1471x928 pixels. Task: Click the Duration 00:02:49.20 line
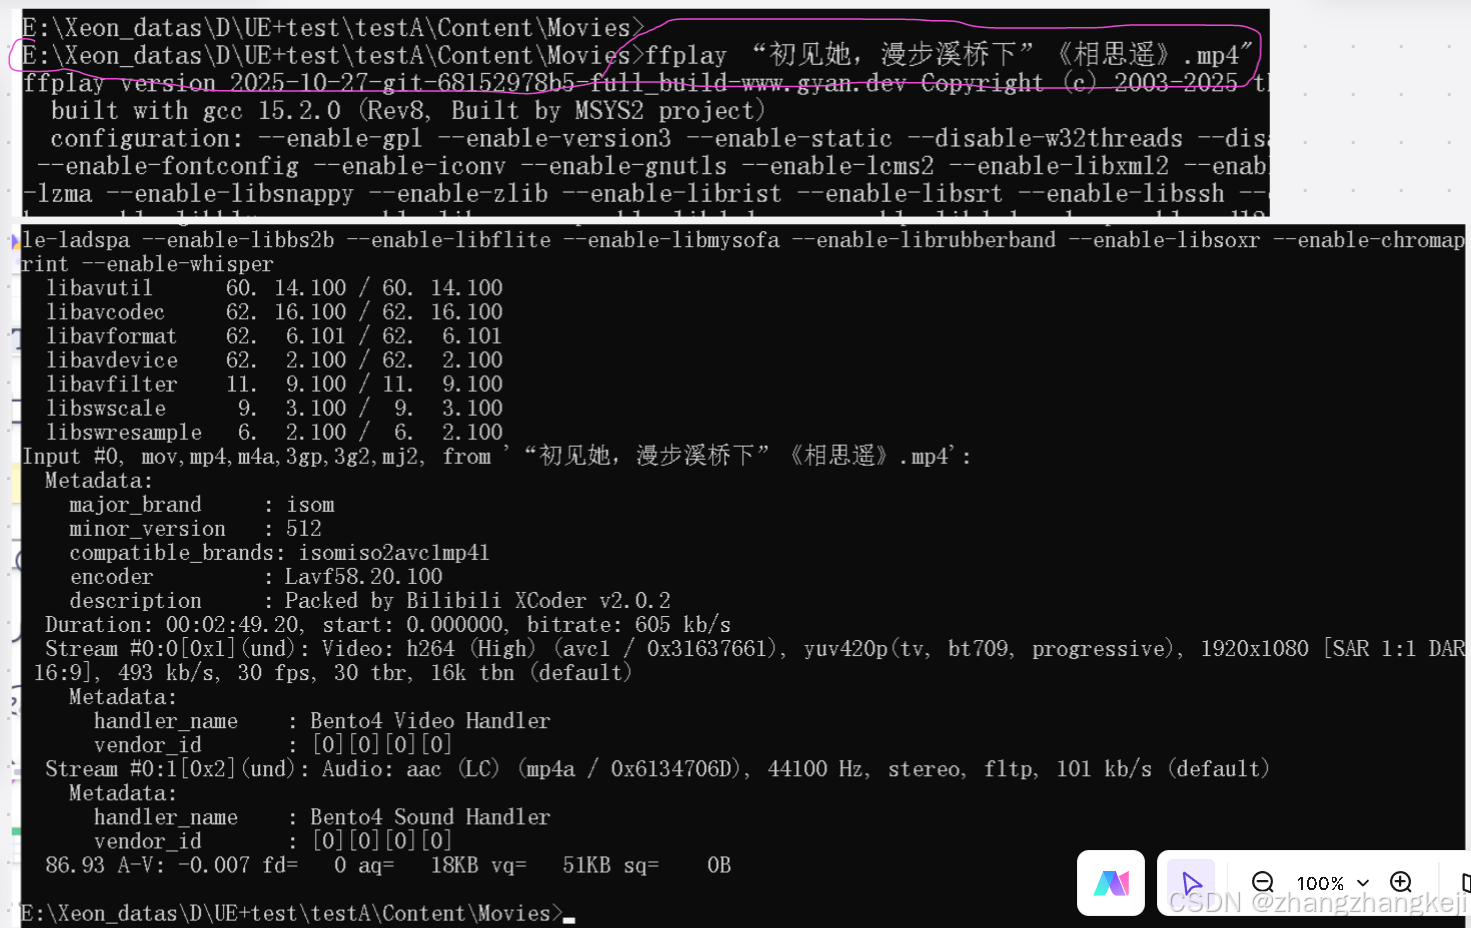[x=388, y=625]
